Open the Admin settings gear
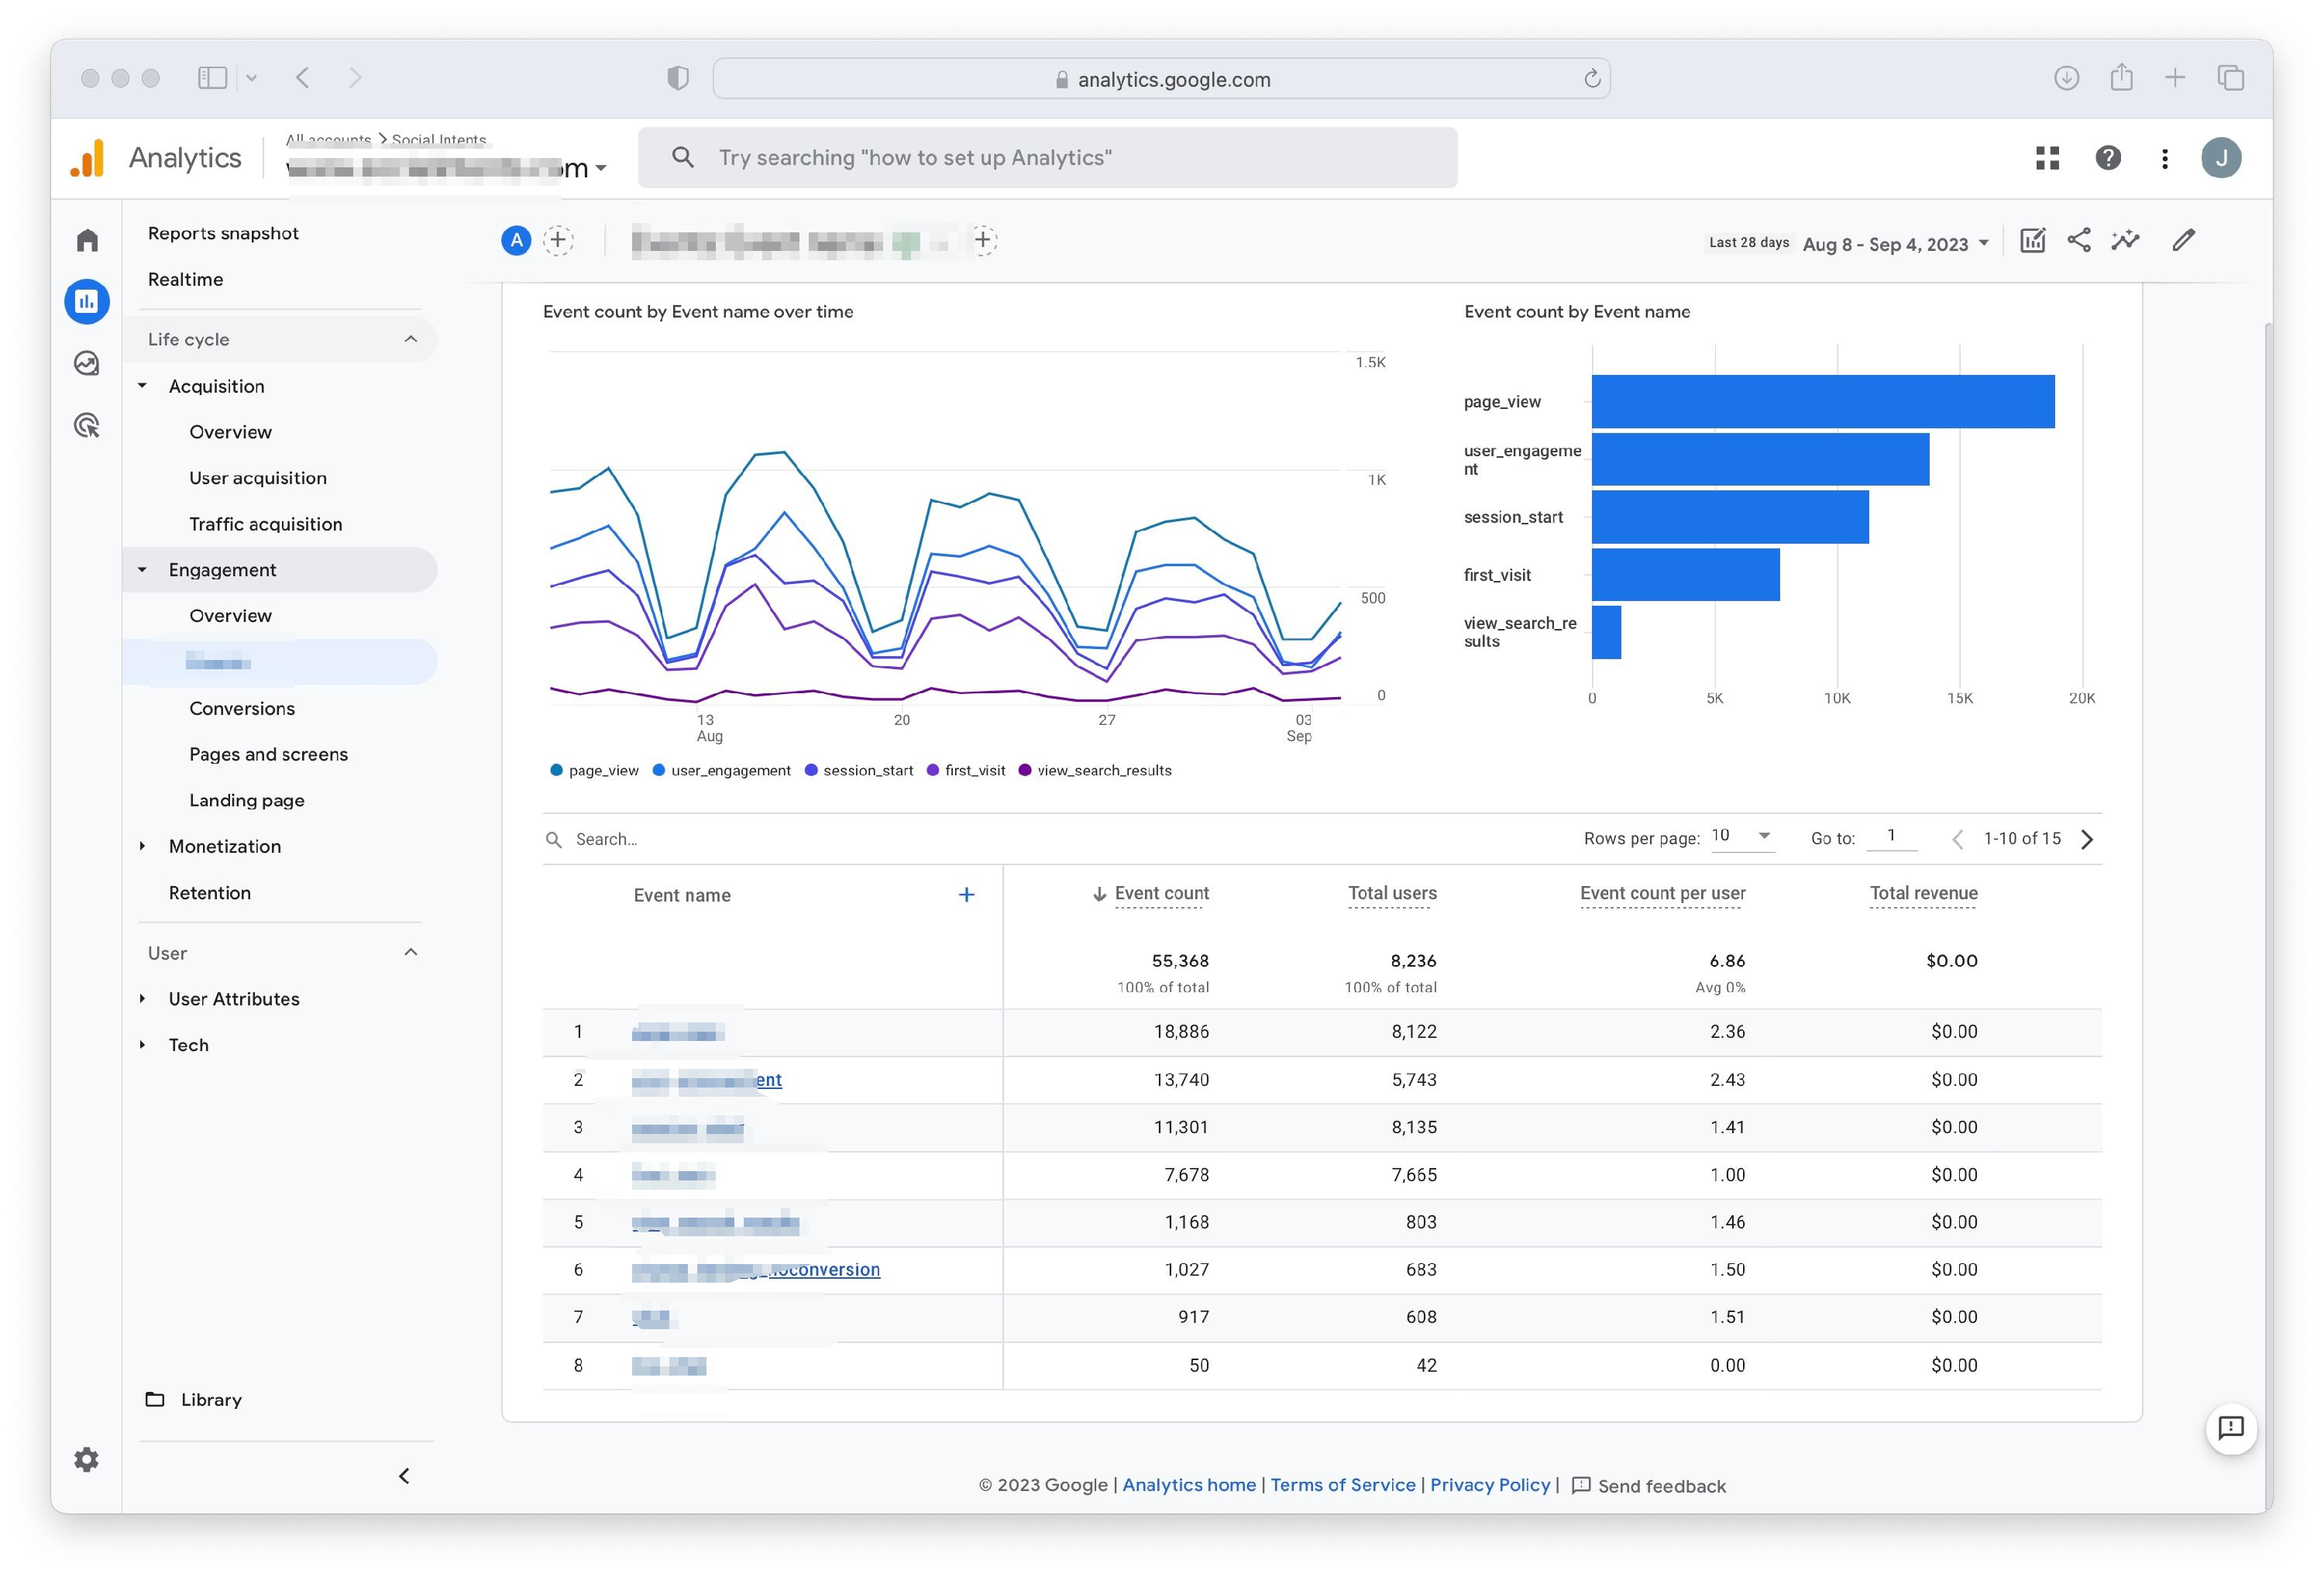 coord(87,1459)
